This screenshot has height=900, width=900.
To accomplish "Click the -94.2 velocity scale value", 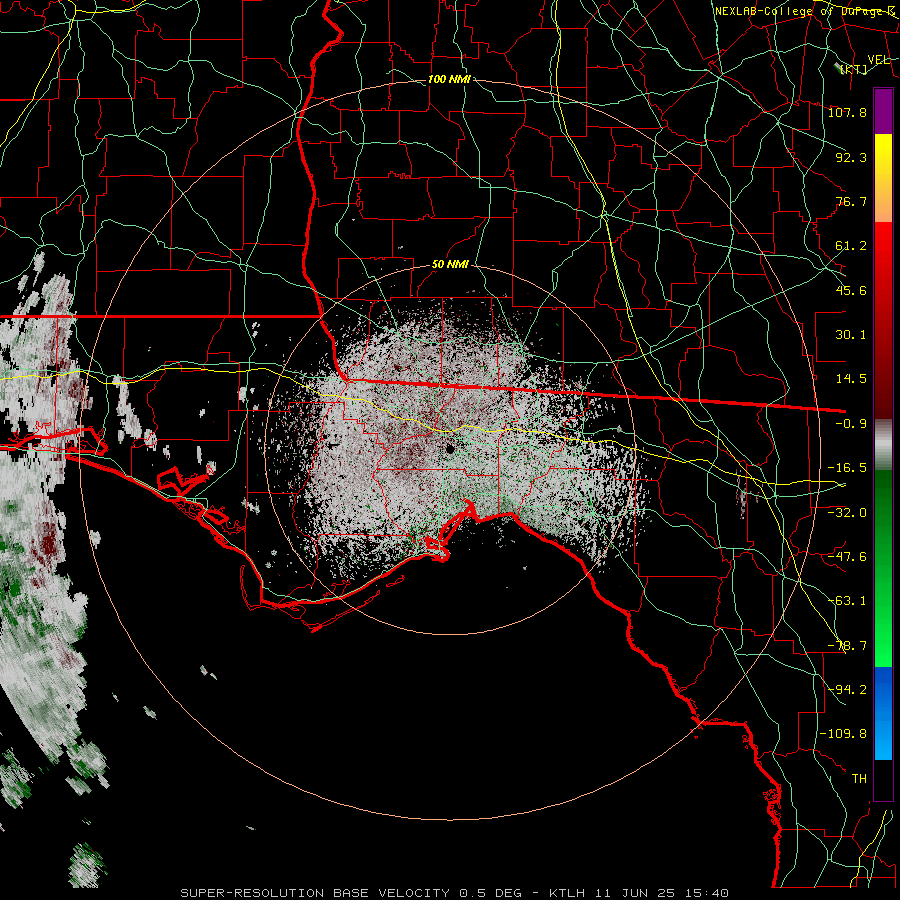I will (x=847, y=690).
